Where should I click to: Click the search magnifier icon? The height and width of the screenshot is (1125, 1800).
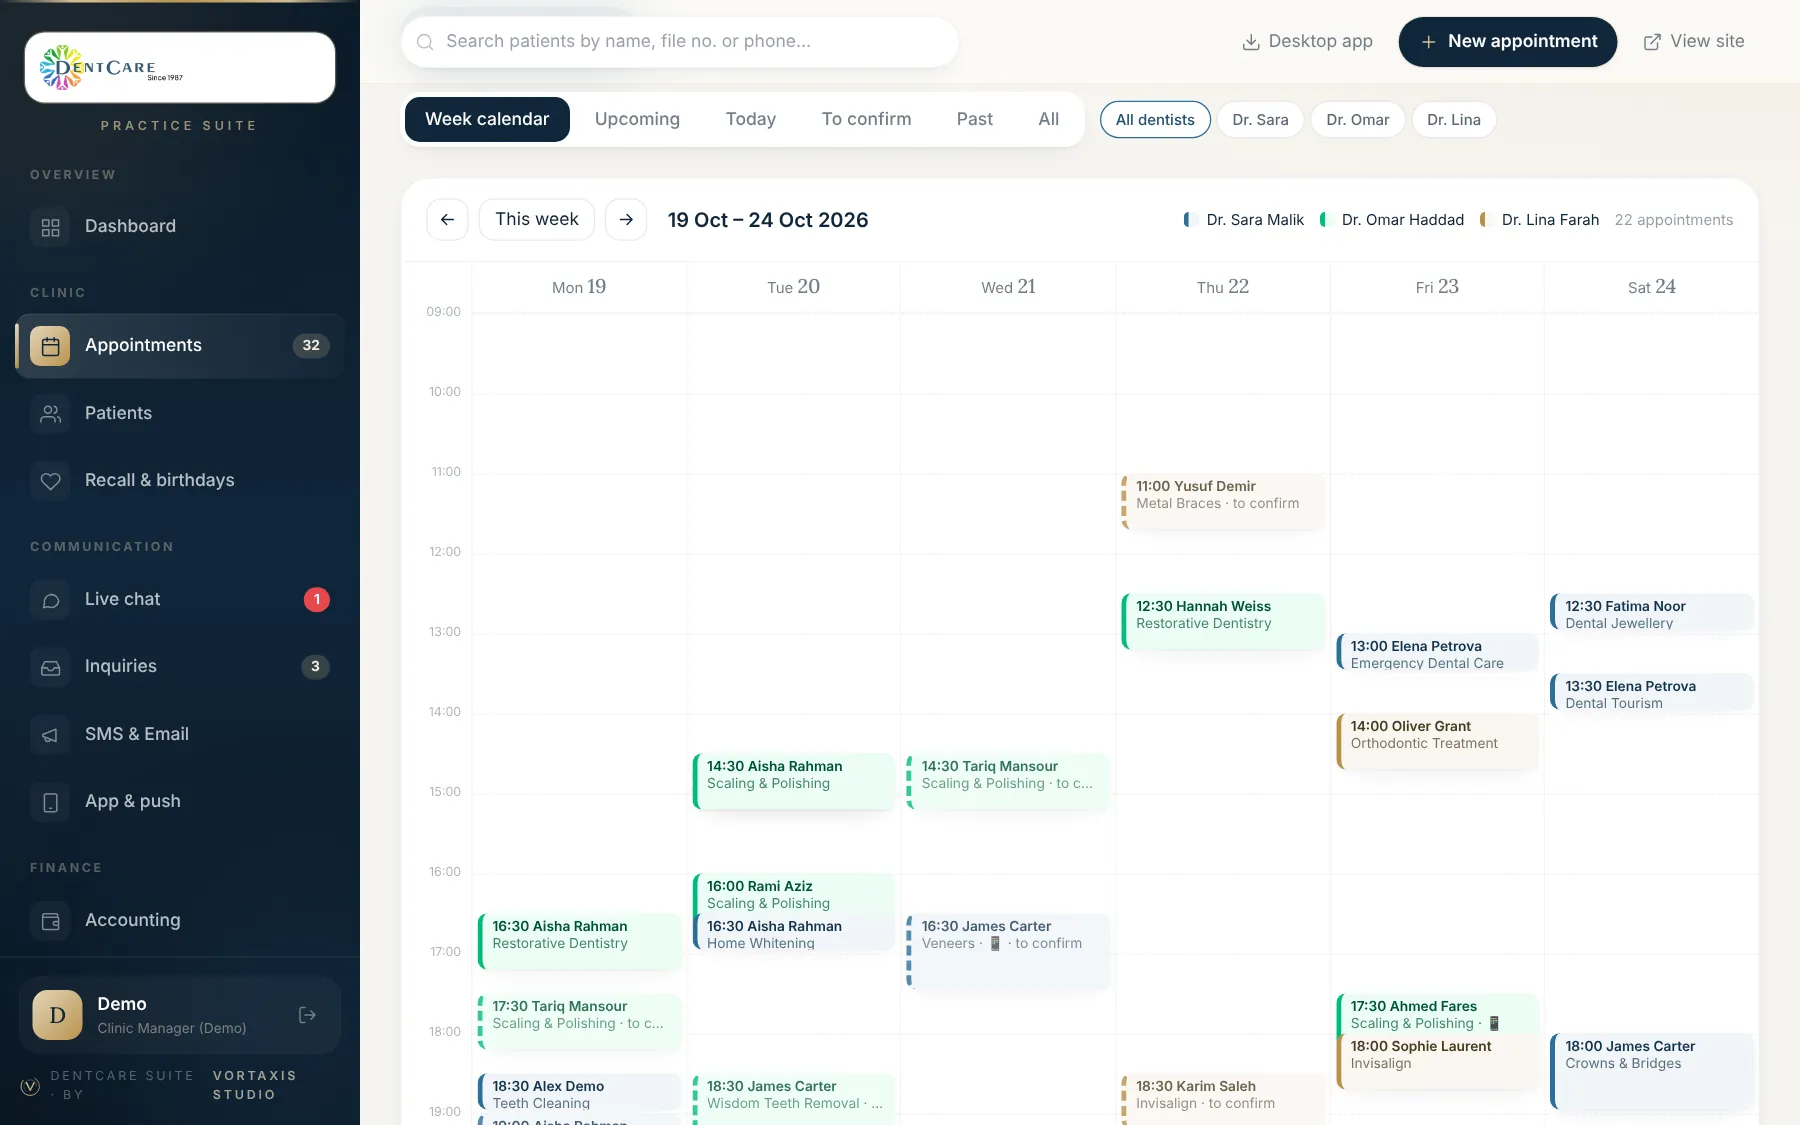425,42
